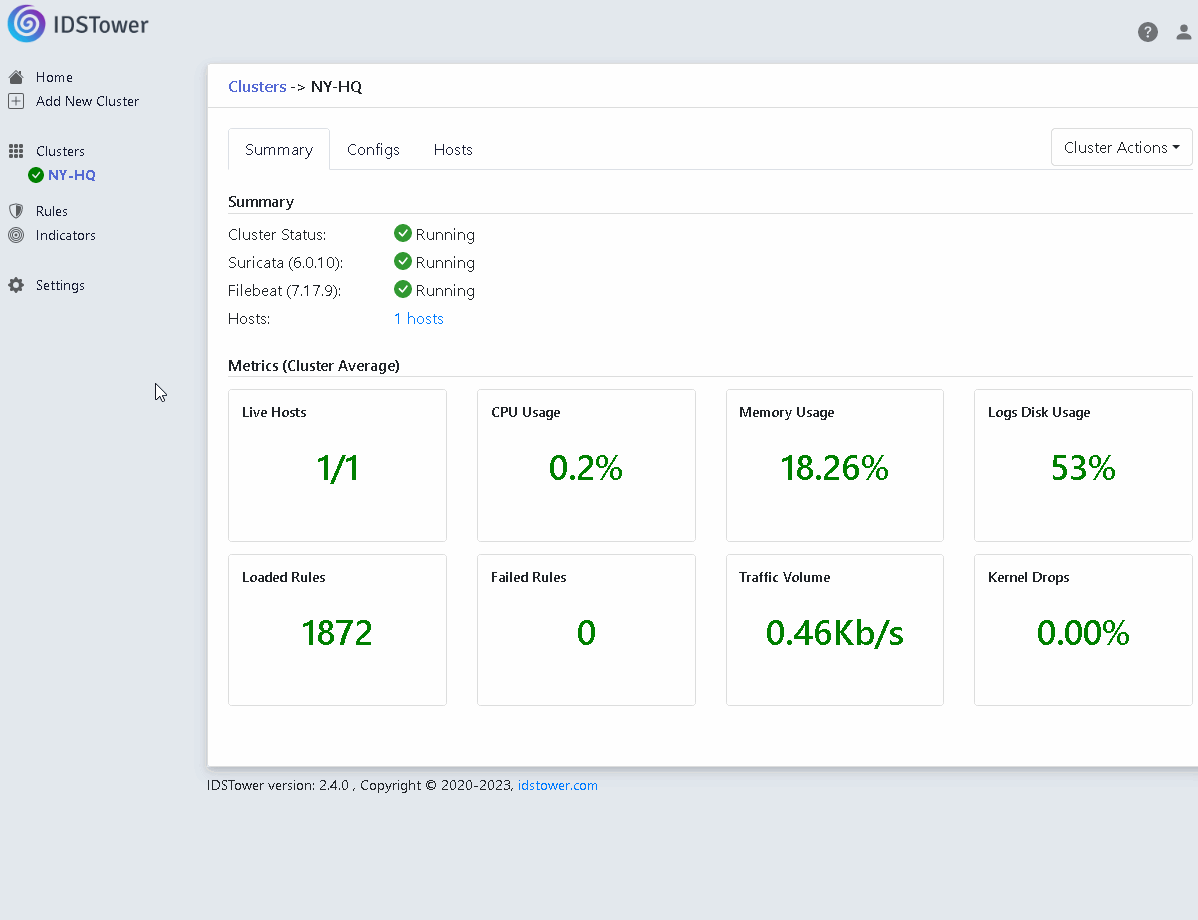Switch to the Configs tab
The width and height of the screenshot is (1198, 920).
tap(373, 150)
